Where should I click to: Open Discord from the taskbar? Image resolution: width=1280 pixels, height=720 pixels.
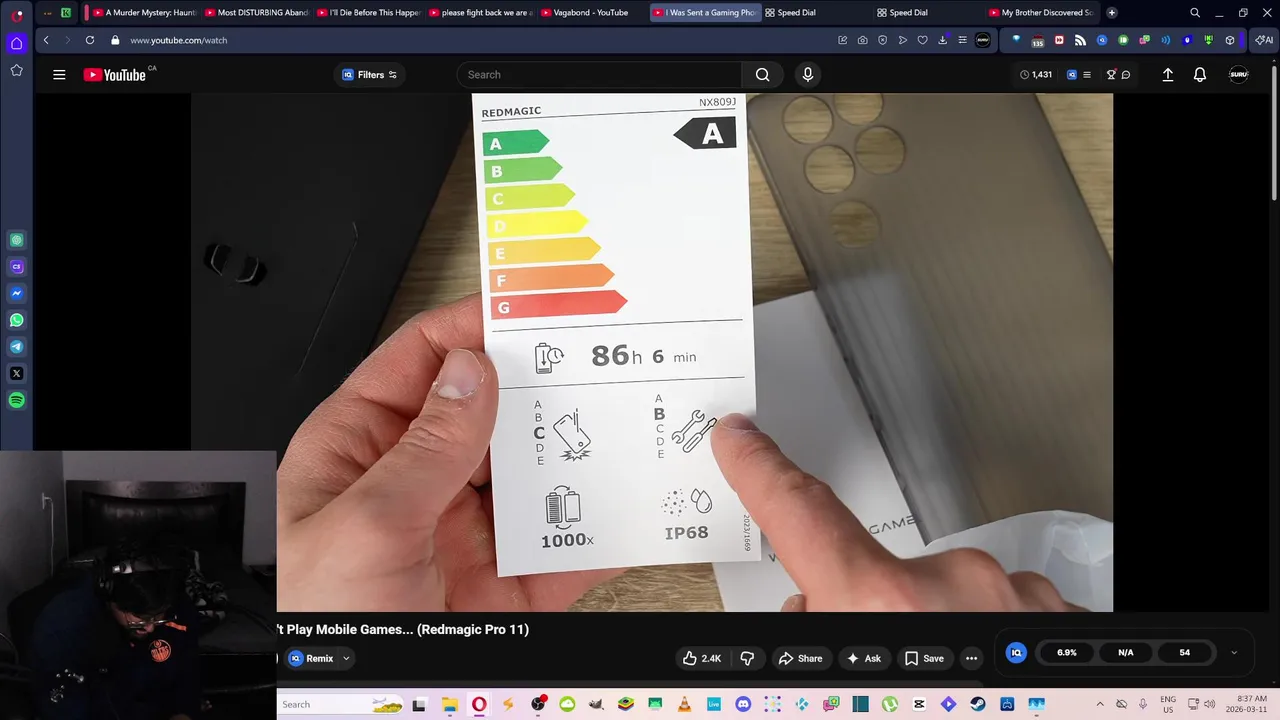(743, 704)
